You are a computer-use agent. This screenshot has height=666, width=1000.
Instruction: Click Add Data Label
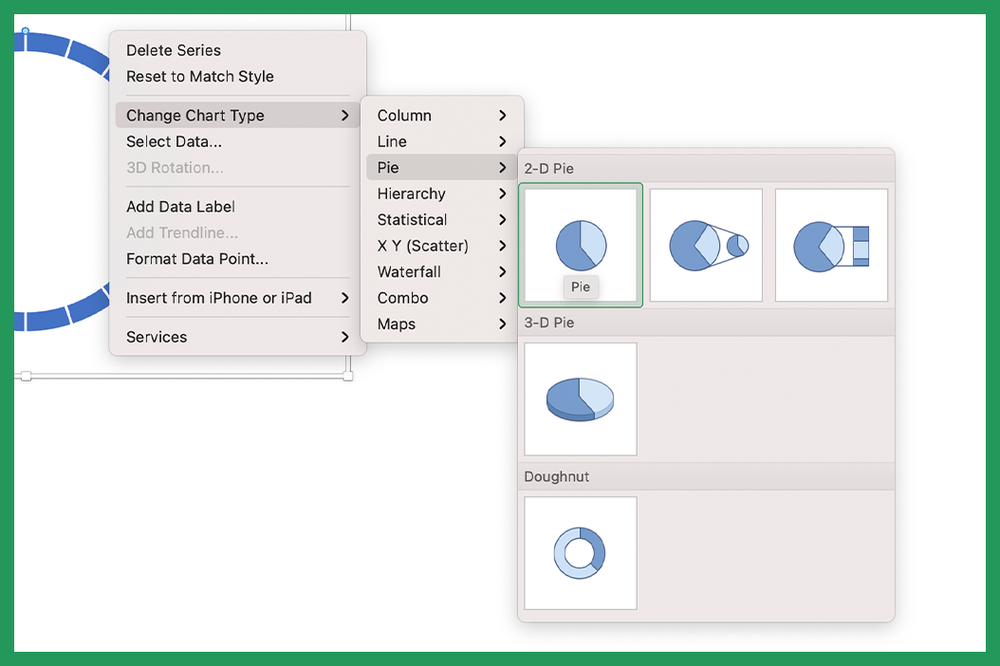[180, 206]
